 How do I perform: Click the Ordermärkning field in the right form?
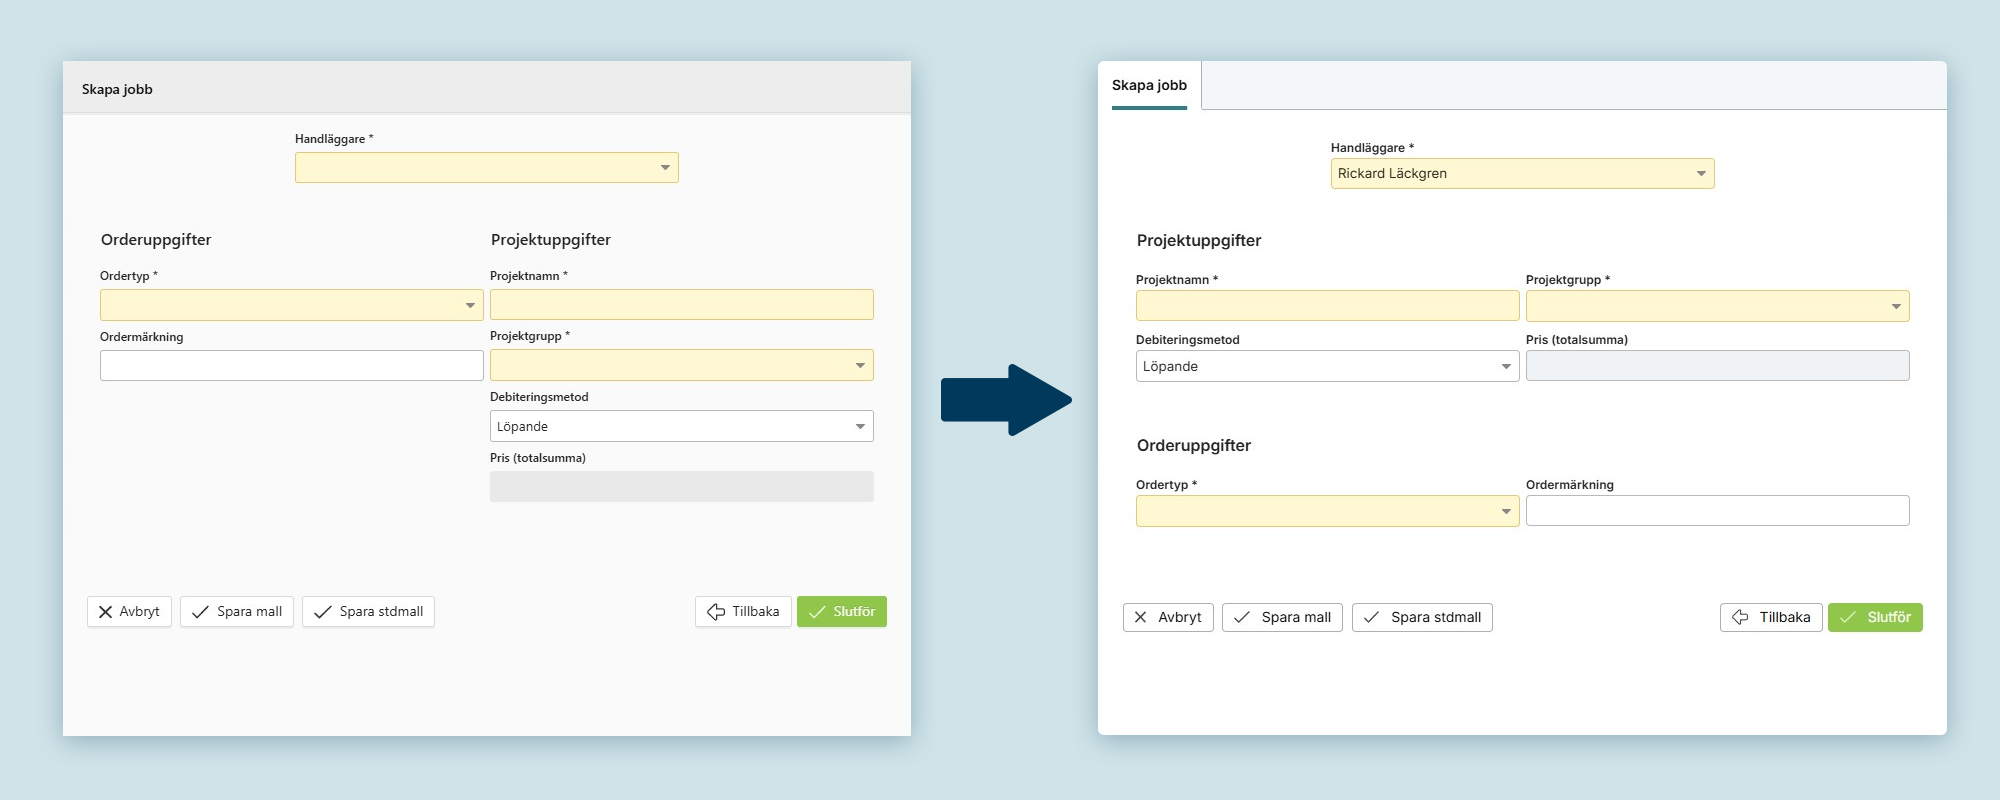point(1717,511)
